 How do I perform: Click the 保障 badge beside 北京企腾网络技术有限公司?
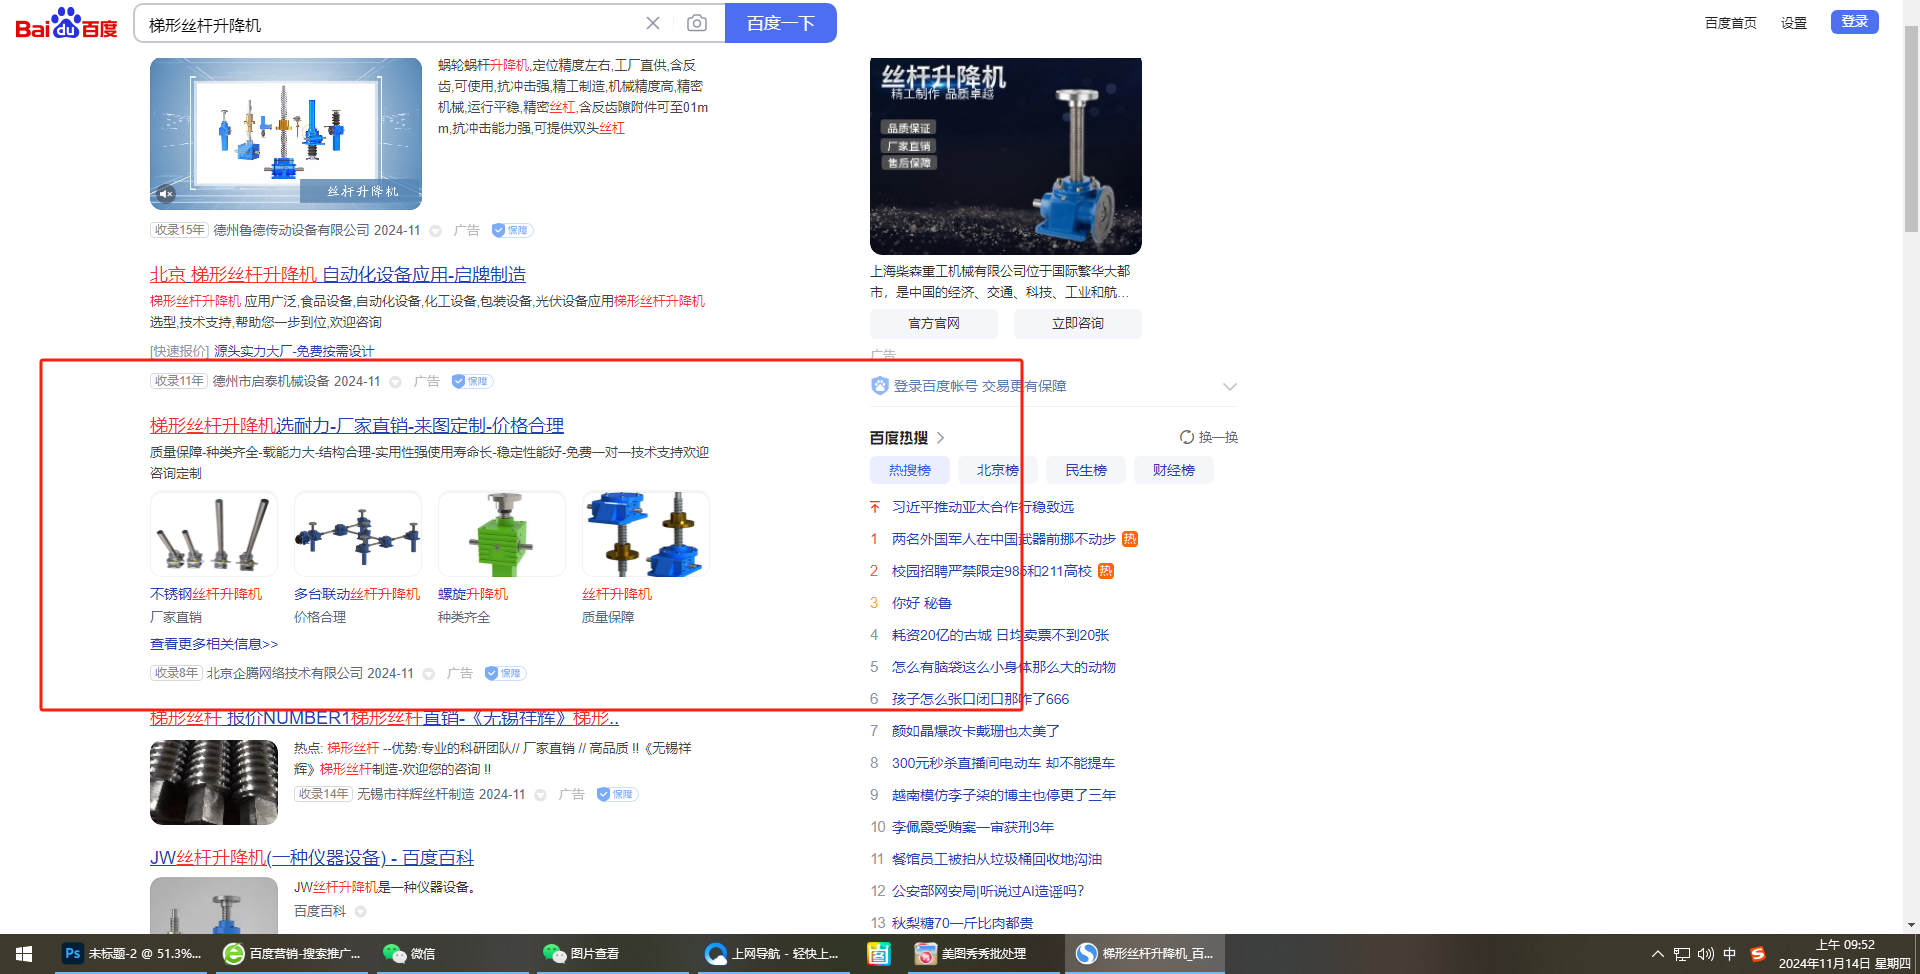pos(504,673)
